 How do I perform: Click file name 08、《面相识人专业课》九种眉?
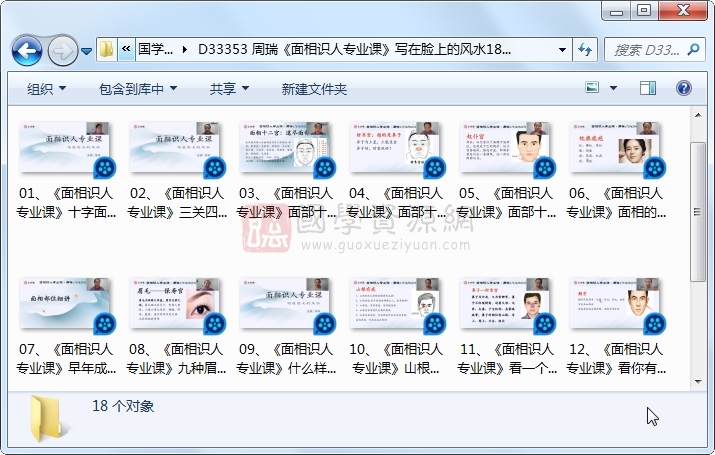pyautogui.click(x=176, y=359)
